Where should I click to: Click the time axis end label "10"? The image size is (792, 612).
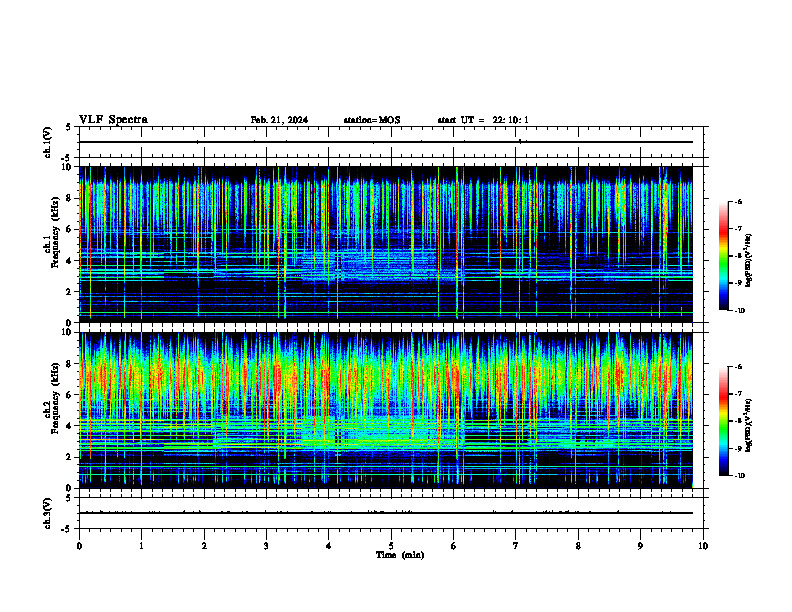(x=703, y=546)
